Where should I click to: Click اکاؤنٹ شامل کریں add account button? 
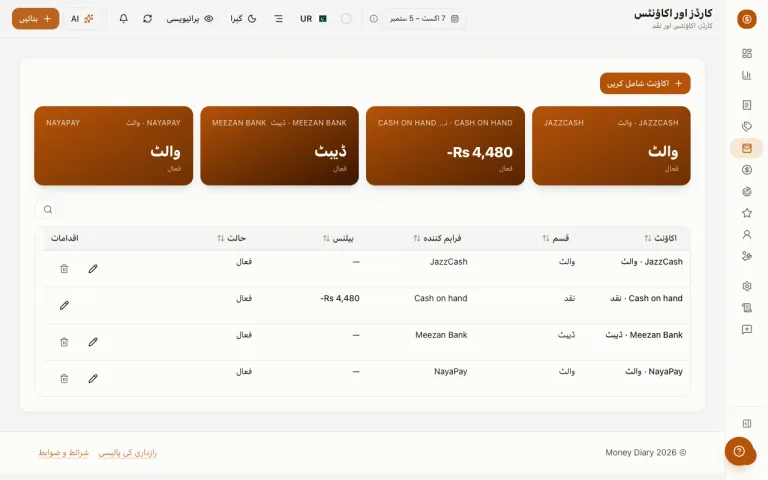pos(645,83)
